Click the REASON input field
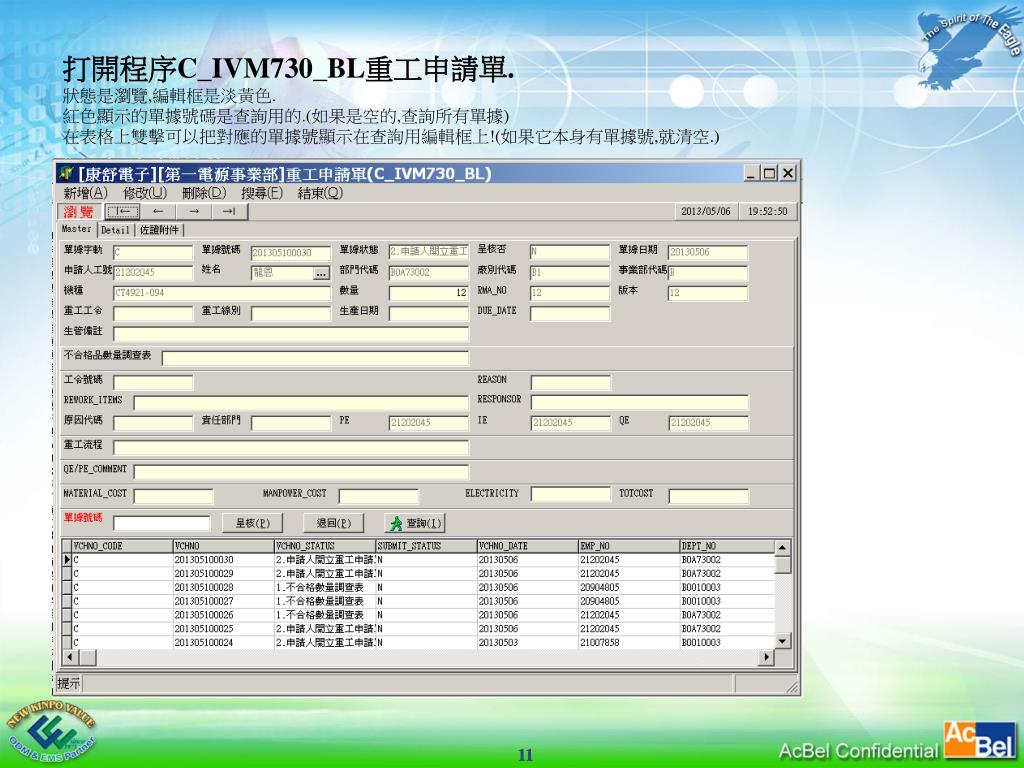The width and height of the screenshot is (1024, 768). click(570, 382)
